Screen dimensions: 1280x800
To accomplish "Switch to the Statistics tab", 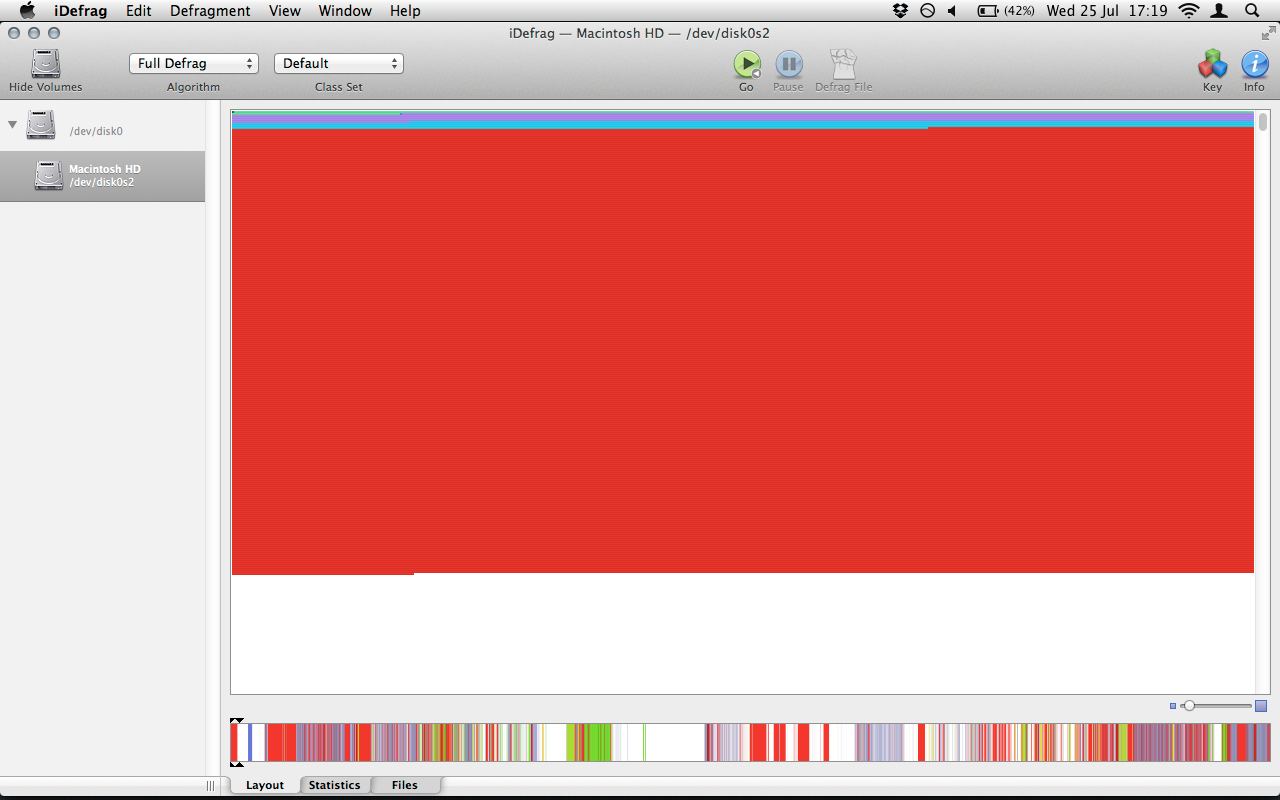I will pos(334,785).
